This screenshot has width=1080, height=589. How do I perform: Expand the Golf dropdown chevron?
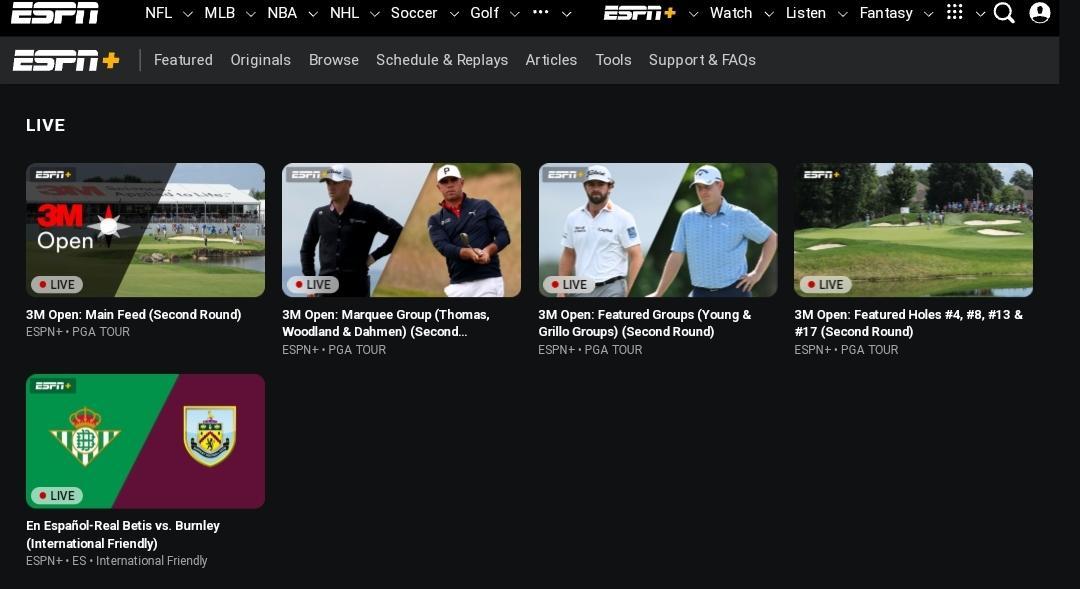click(514, 14)
